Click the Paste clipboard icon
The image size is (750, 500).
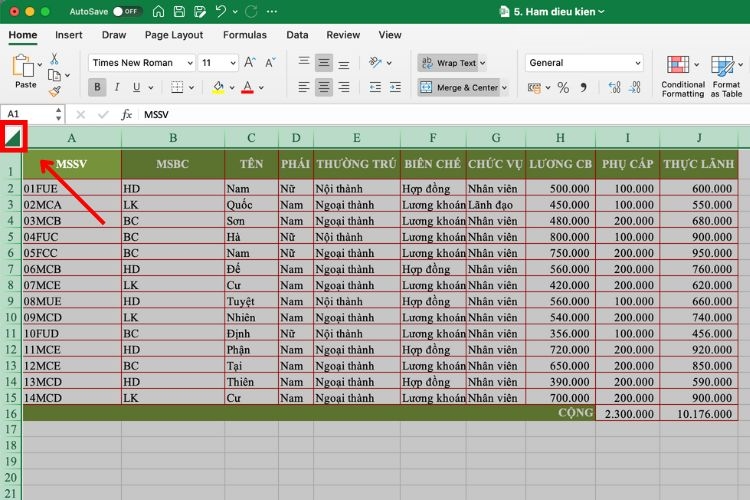tap(23, 66)
